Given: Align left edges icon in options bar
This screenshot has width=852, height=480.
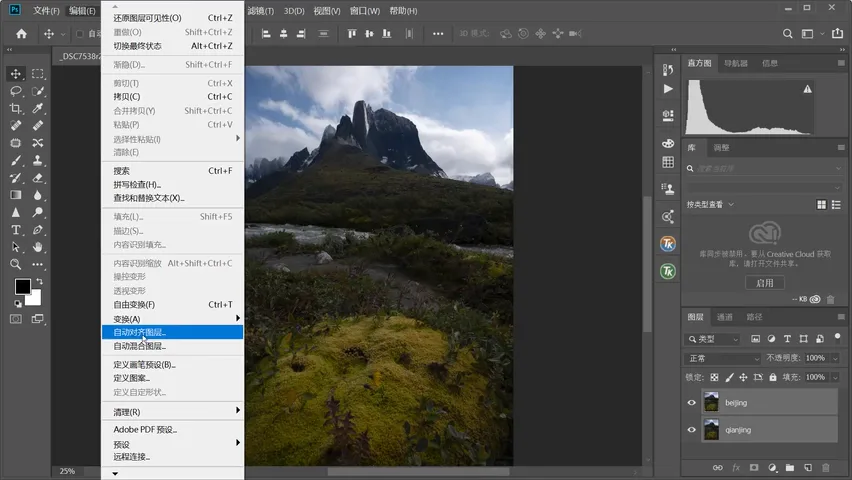Looking at the screenshot, I should tap(266, 34).
